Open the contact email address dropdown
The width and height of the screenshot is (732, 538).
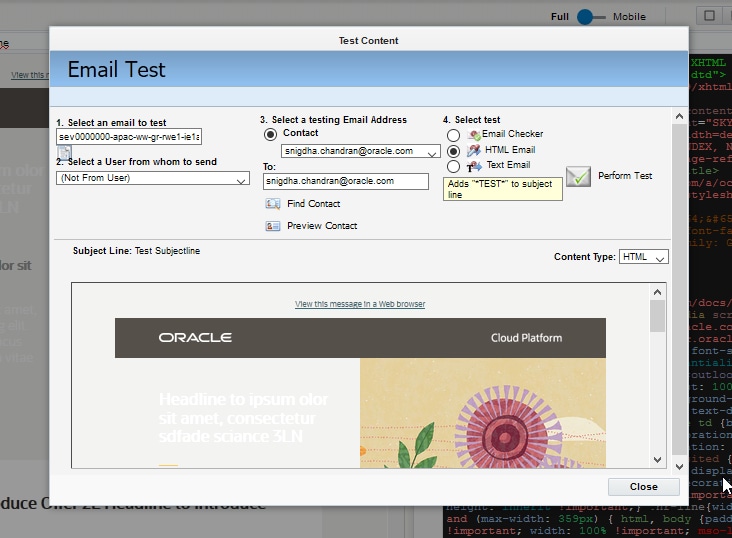click(x=360, y=151)
